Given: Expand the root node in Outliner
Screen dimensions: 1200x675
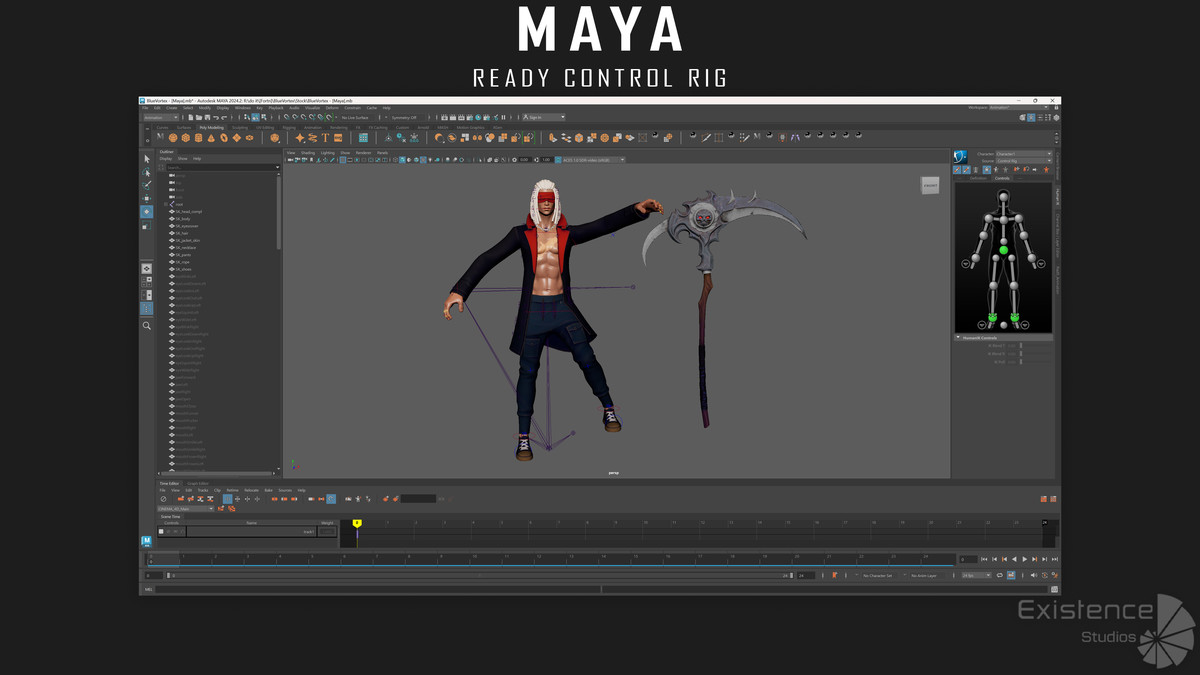Looking at the screenshot, I should click(167, 204).
